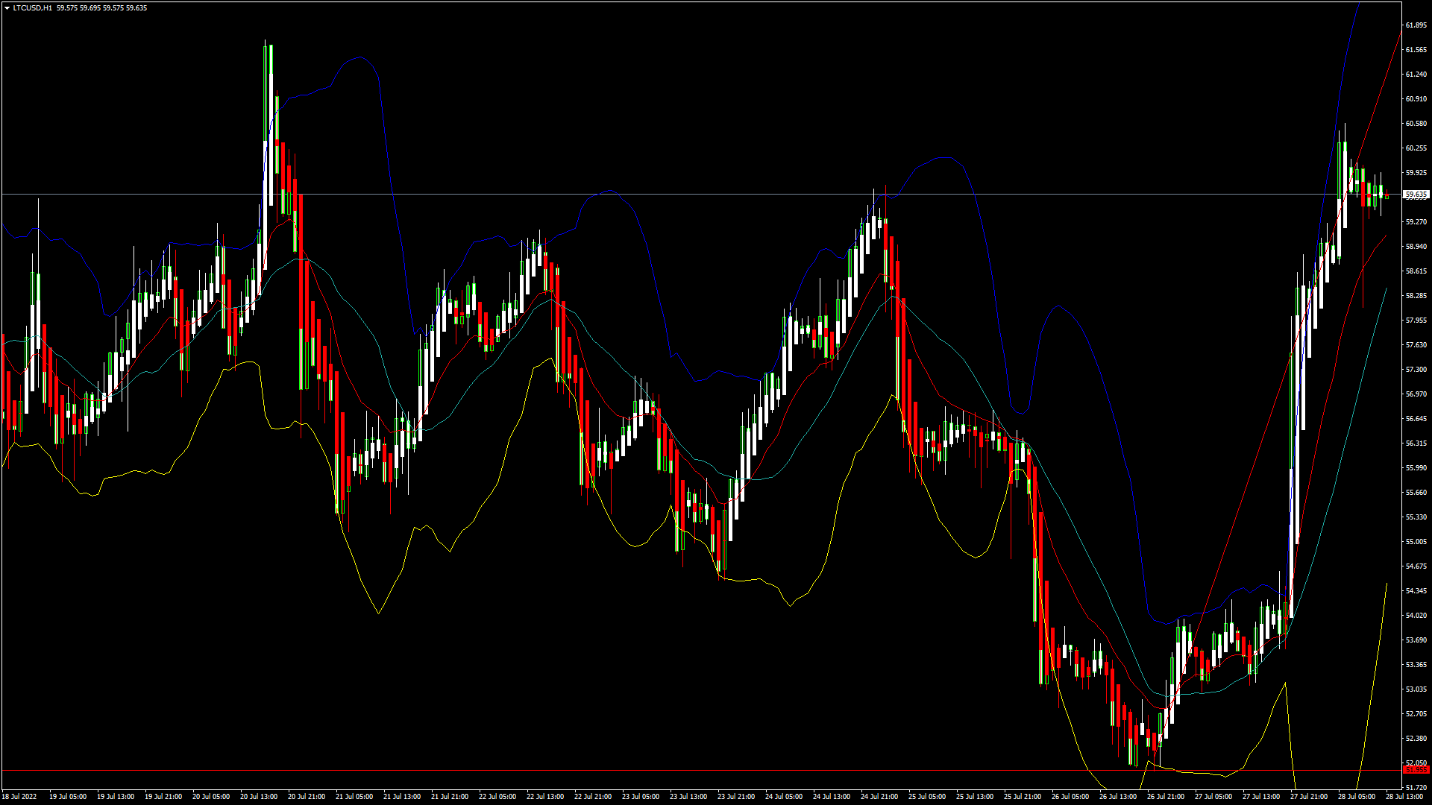Click the 57.955 price scale label
This screenshot has width=1432, height=805.
1416,320
